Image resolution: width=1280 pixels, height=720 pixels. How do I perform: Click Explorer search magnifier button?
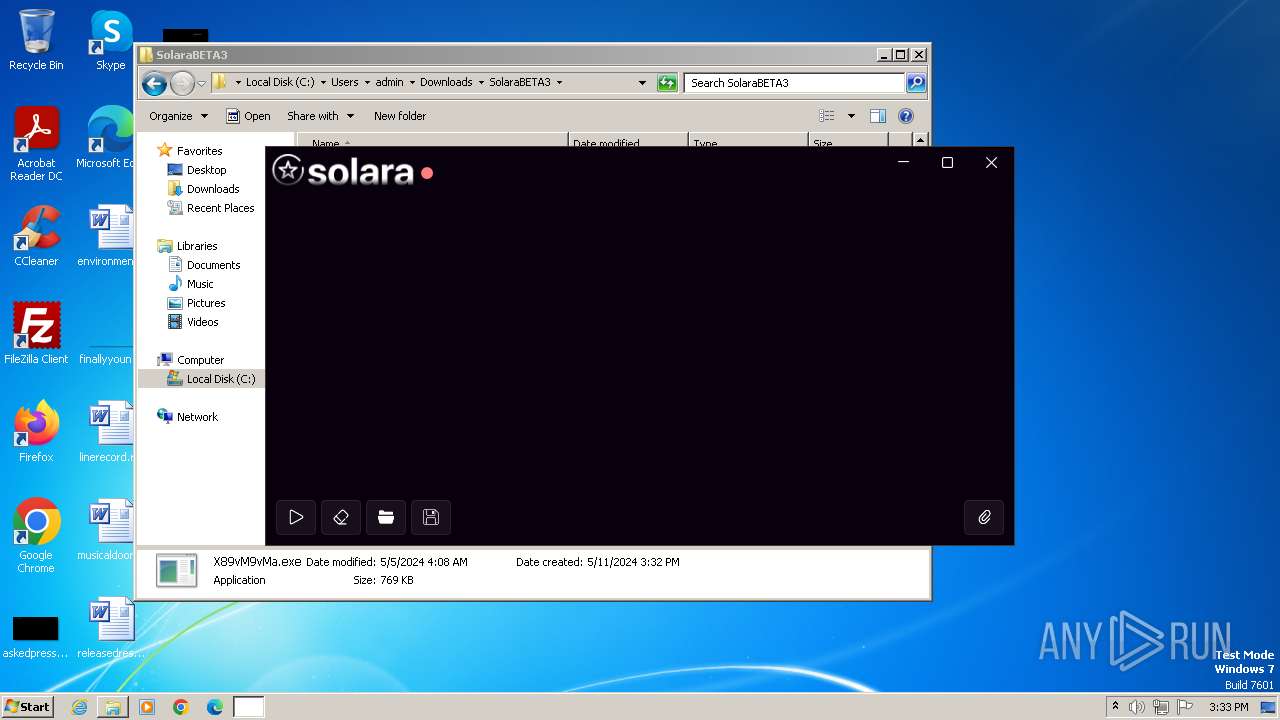pyautogui.click(x=915, y=83)
